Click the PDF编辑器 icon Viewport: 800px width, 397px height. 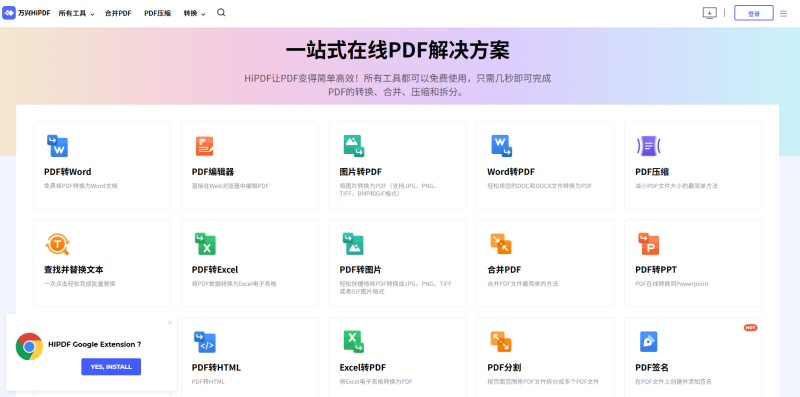205,146
